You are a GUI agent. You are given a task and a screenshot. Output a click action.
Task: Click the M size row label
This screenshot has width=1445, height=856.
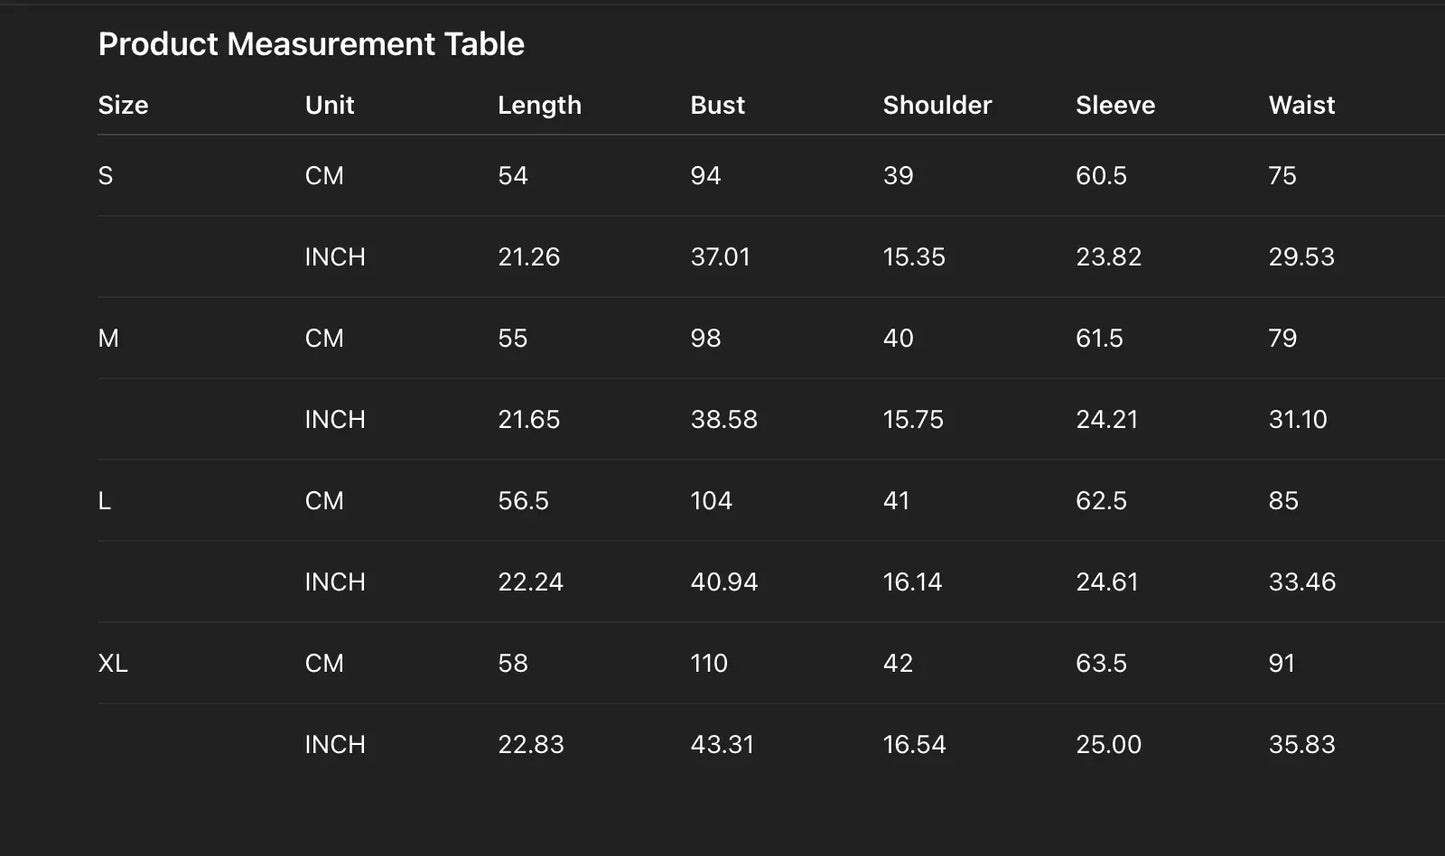108,339
